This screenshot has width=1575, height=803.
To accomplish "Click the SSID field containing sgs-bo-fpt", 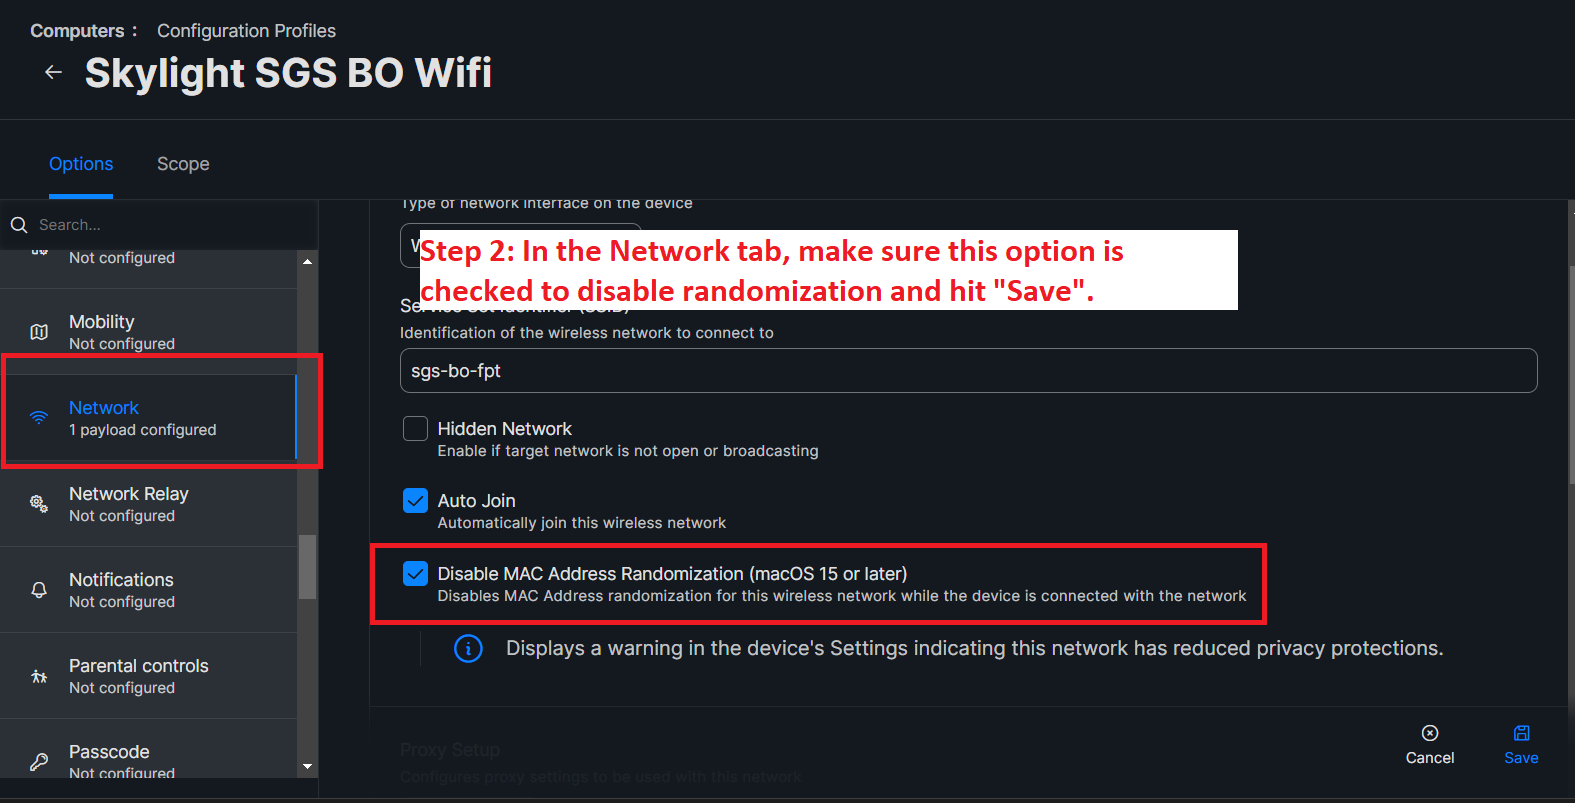I will [x=968, y=371].
